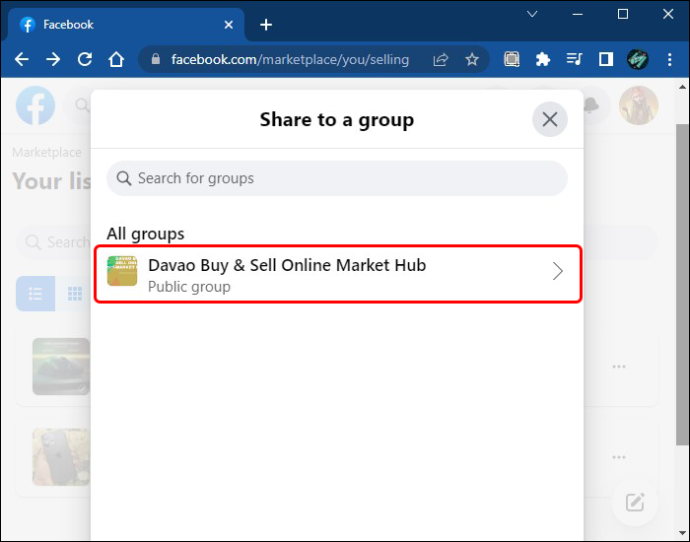Toggle the browser side panel
Viewport: 690px width, 542px height.
pyautogui.click(x=606, y=59)
